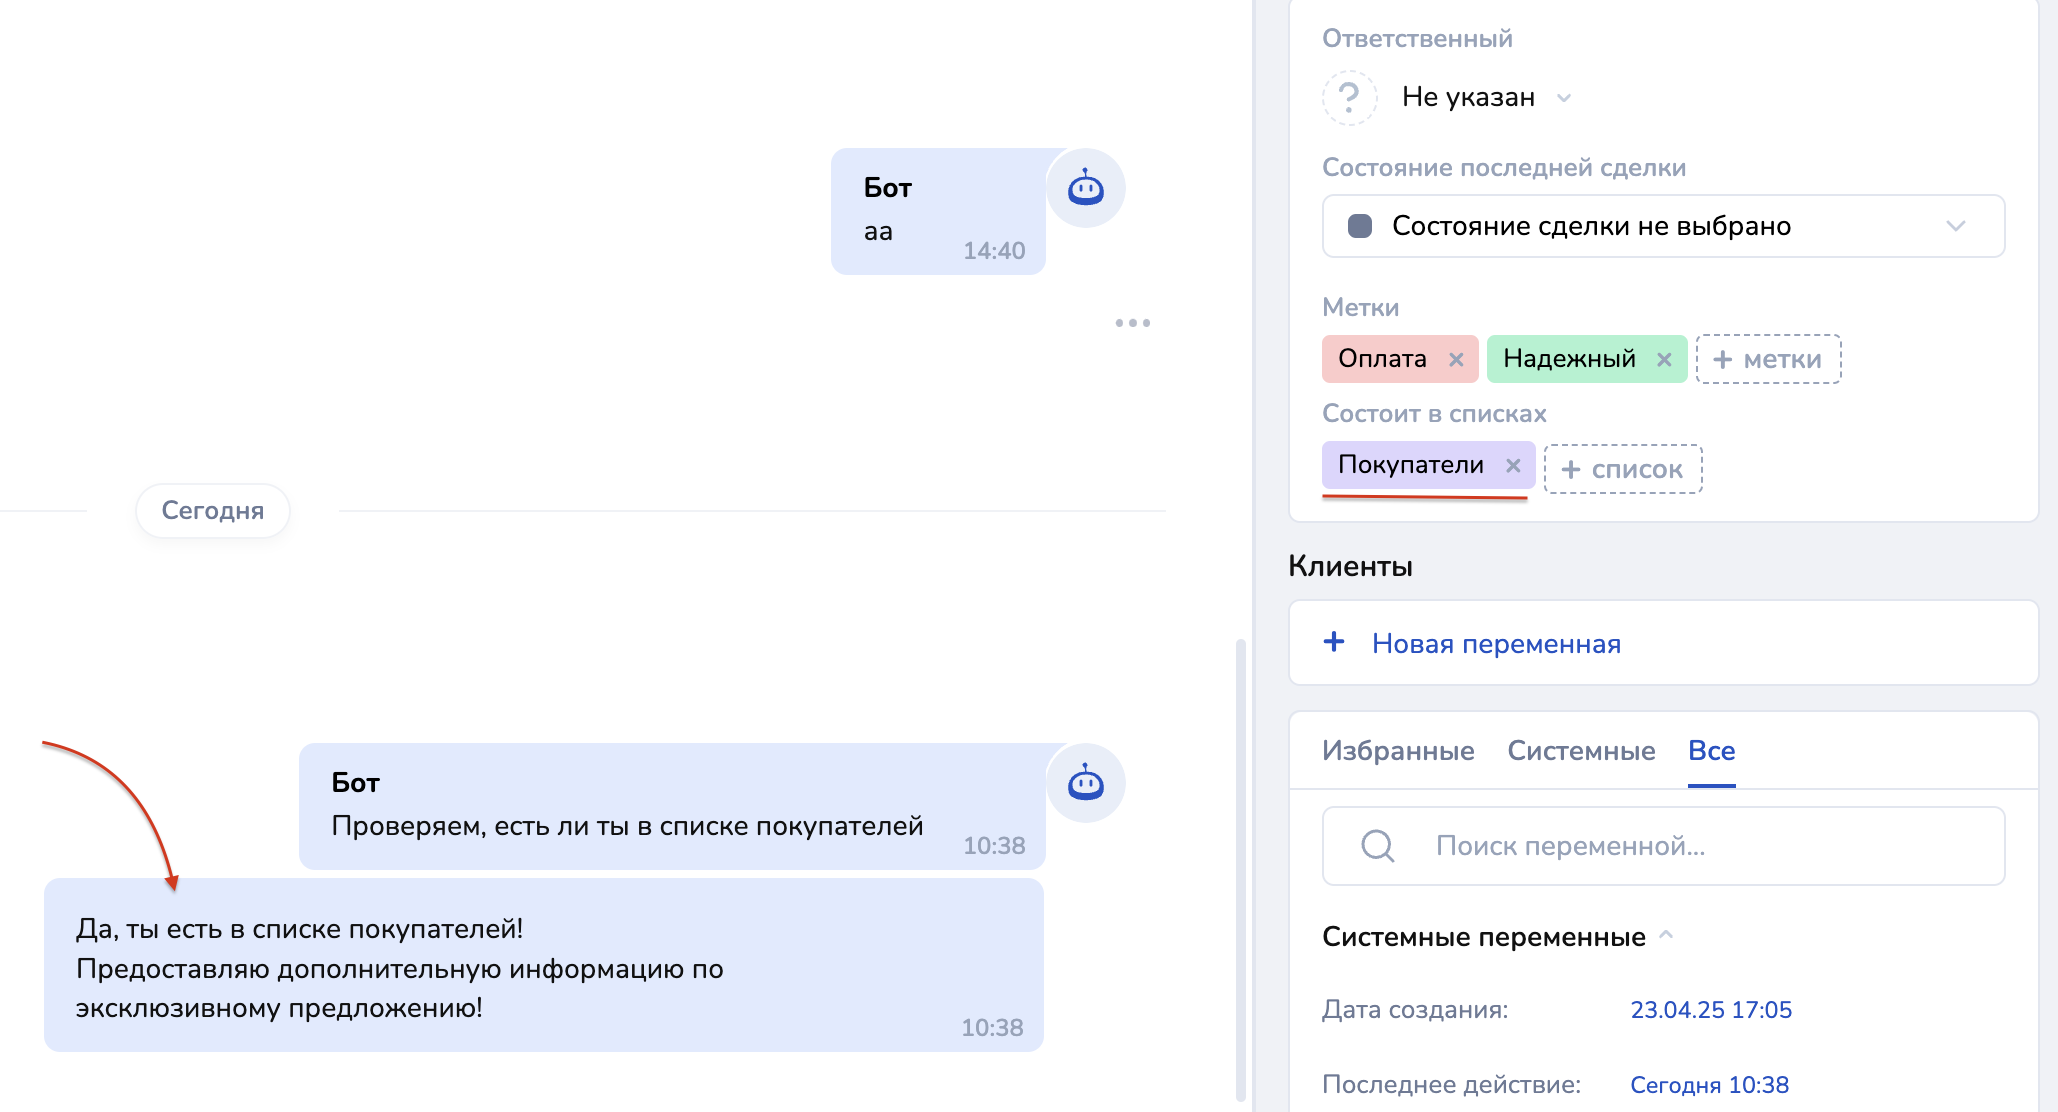2058x1112 pixels.
Task: Click the question mark responsible avatar
Action: pyautogui.click(x=1349, y=98)
